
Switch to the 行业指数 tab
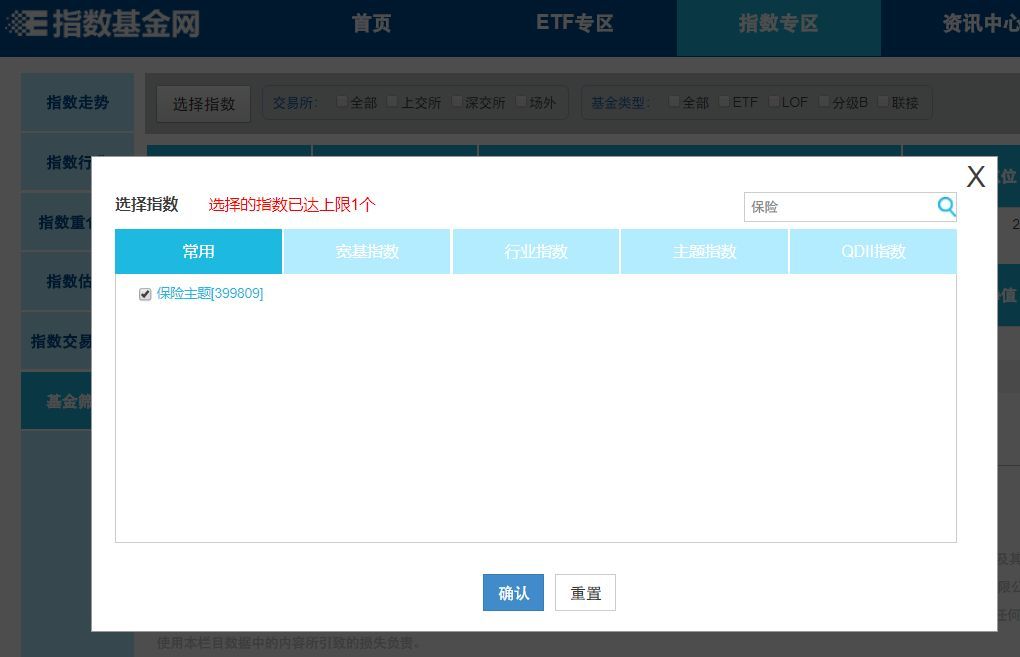535,251
